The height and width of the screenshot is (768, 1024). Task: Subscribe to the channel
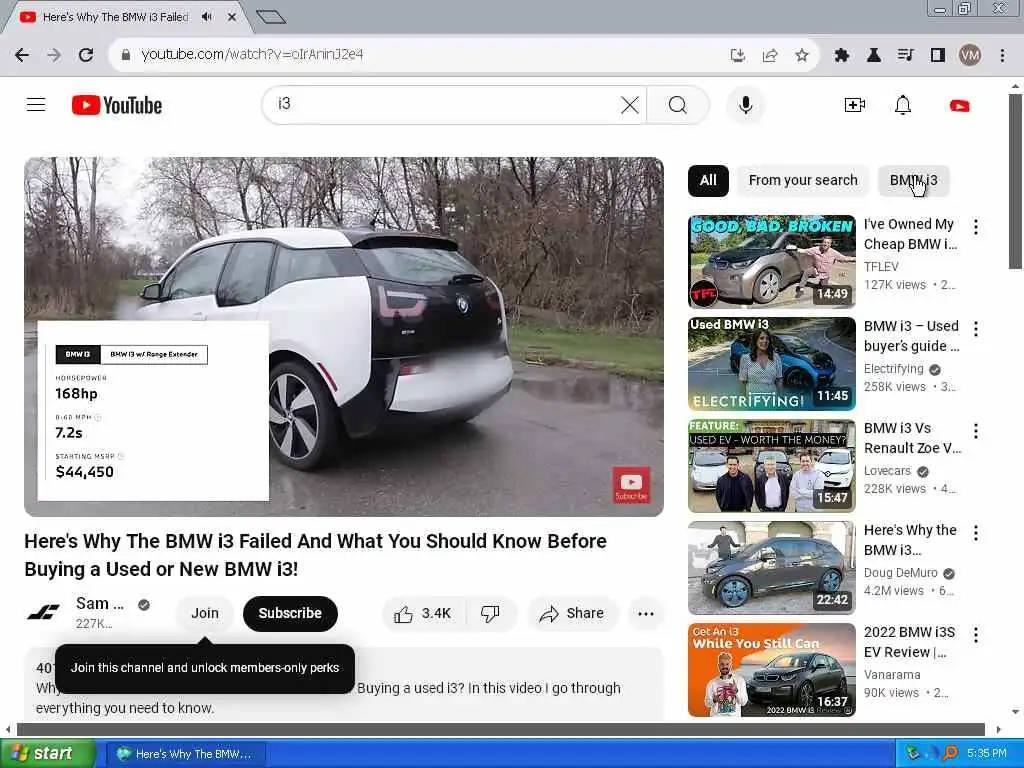[290, 613]
